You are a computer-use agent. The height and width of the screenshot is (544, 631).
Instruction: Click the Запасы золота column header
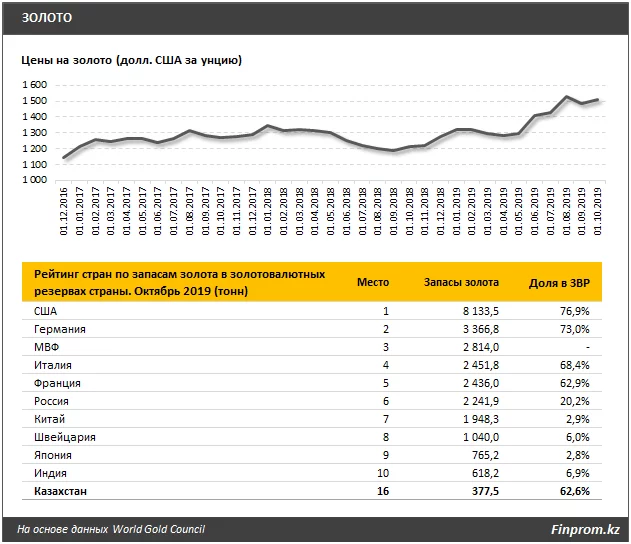click(x=461, y=282)
